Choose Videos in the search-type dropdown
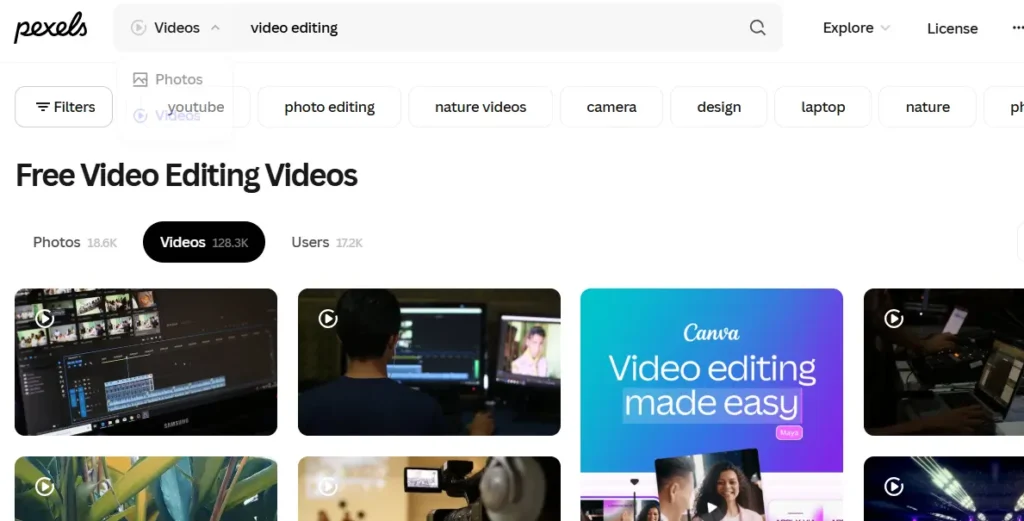 tap(168, 116)
